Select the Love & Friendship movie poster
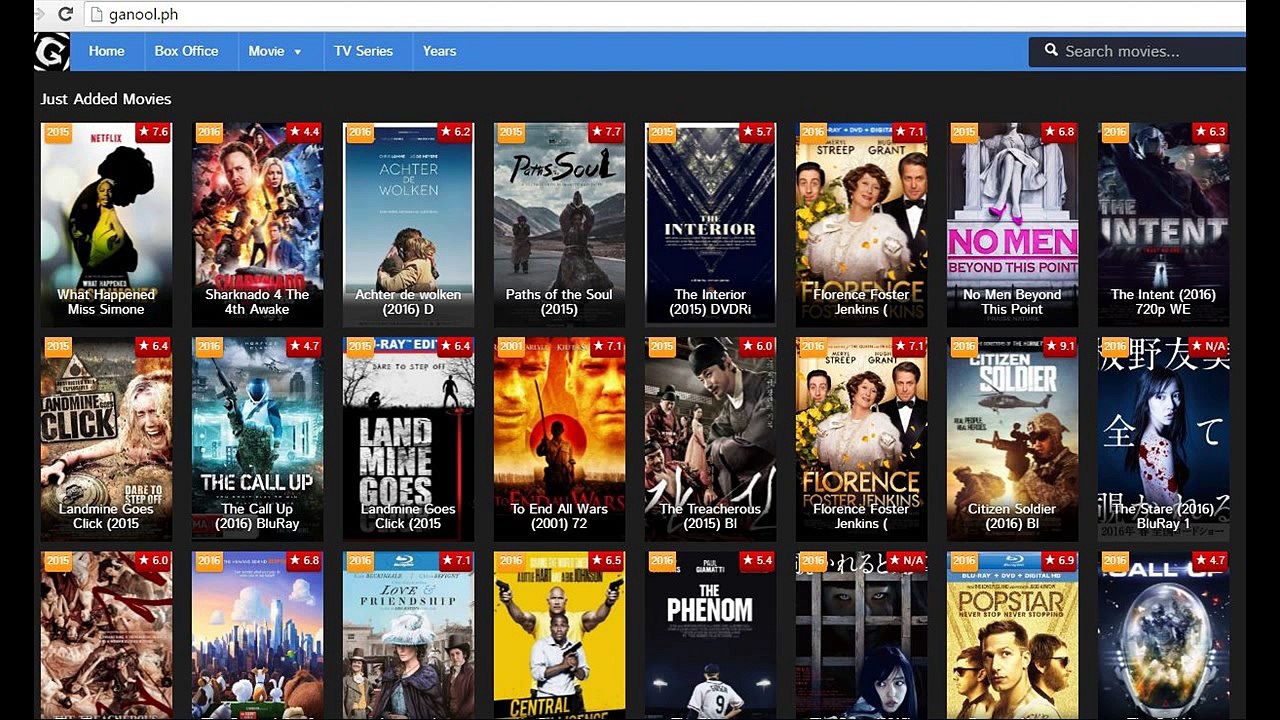Screen dimensions: 1280x720 [x=408, y=635]
